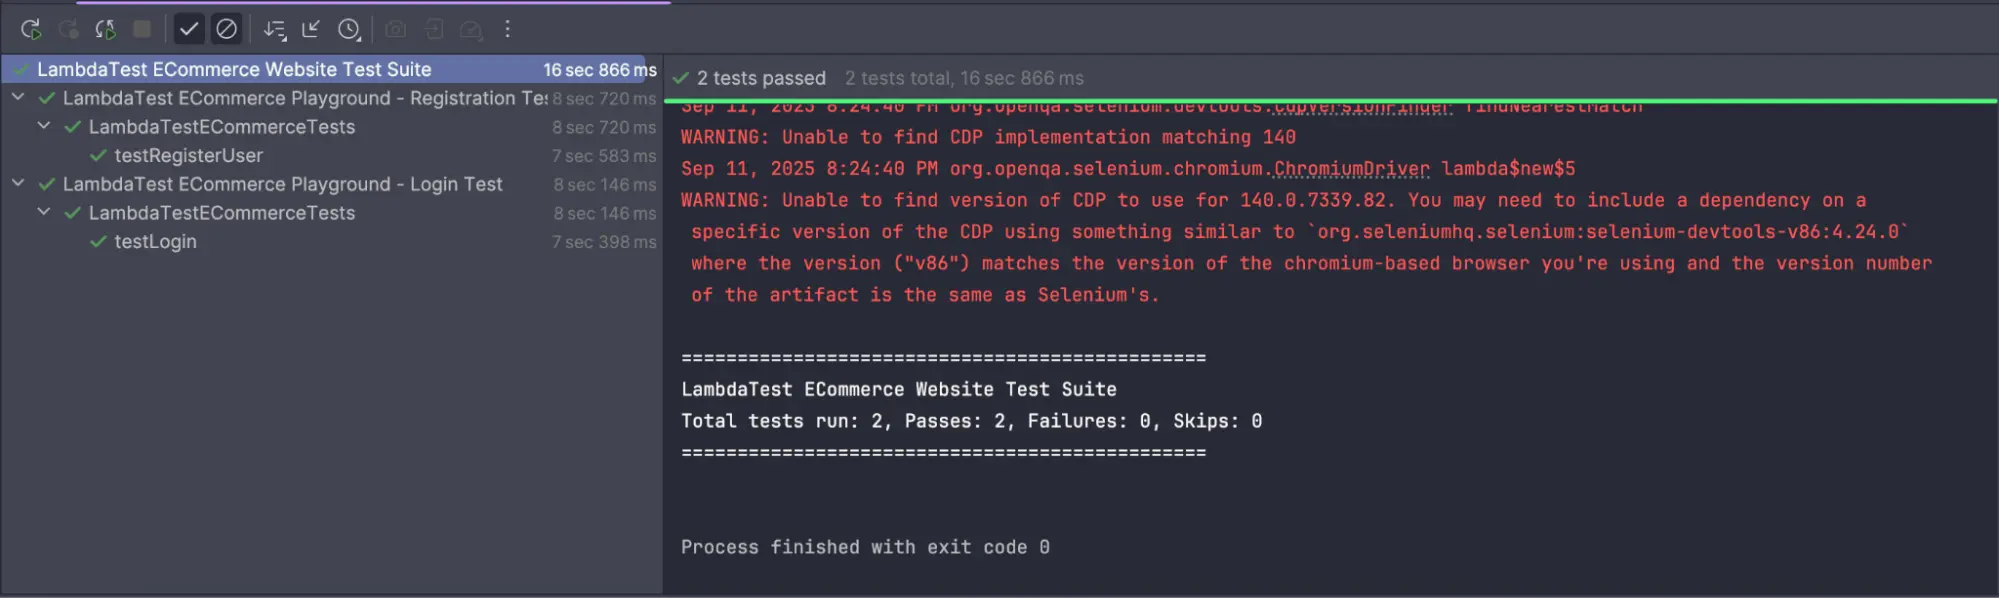Click the 2 tests passed summary link
The width and height of the screenshot is (1999, 599).
(x=760, y=77)
